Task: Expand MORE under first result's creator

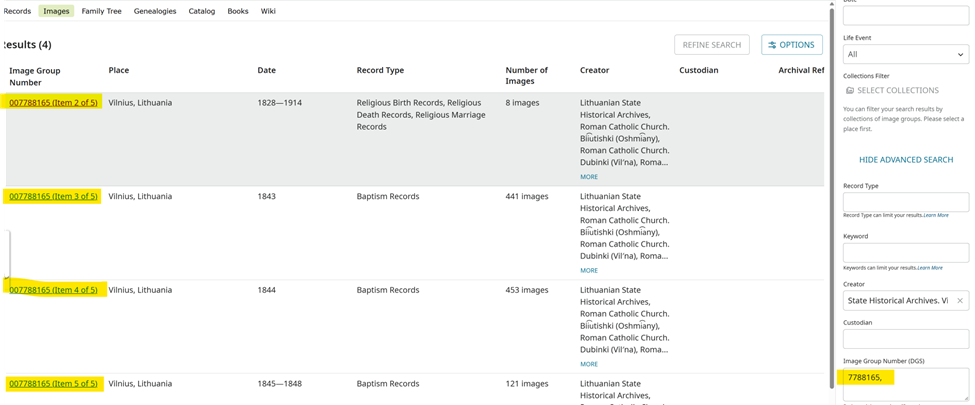Action: 589,177
